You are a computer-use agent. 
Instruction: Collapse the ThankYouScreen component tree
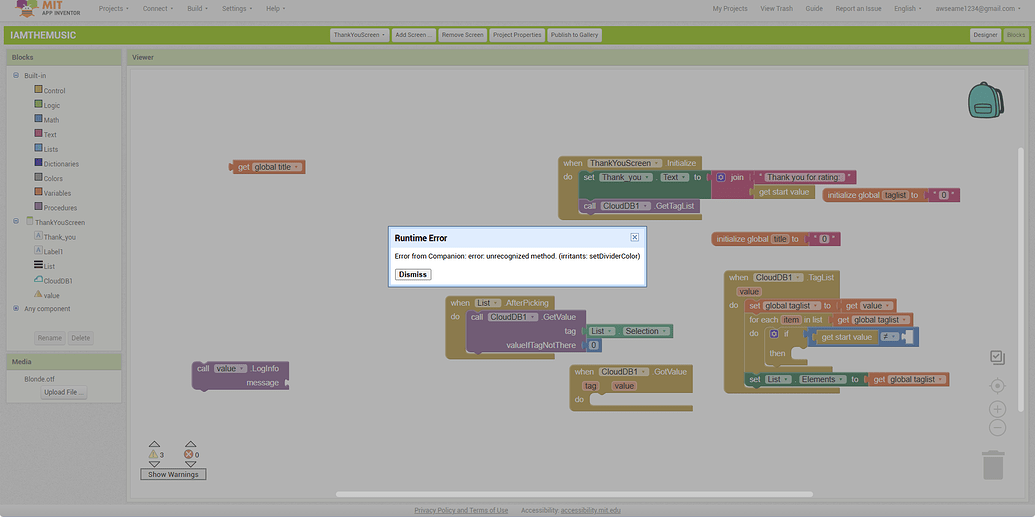coord(16,222)
